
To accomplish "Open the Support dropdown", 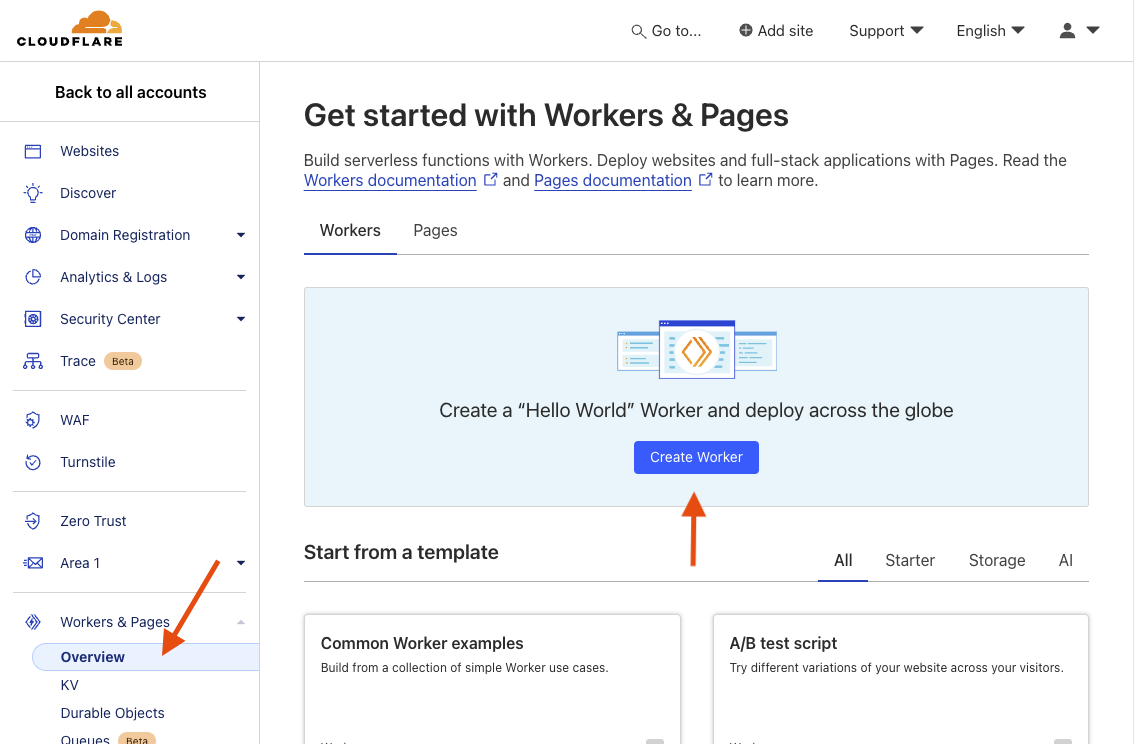I will (885, 30).
